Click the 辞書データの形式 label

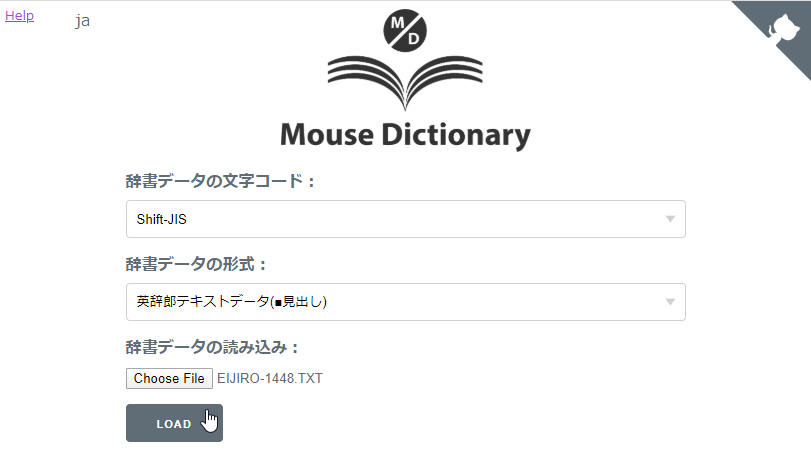click(197, 265)
